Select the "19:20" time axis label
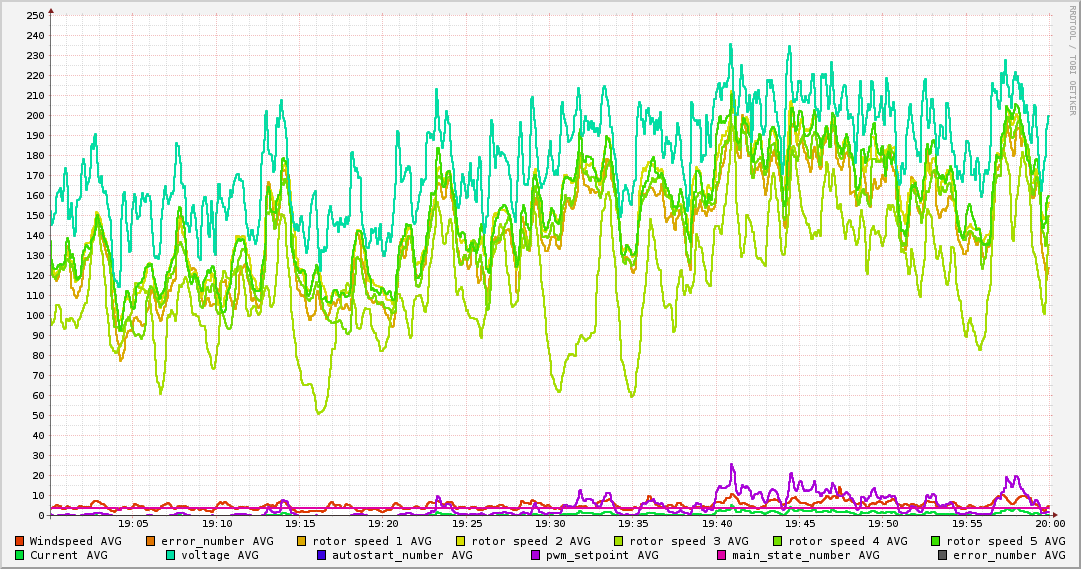 [x=383, y=524]
